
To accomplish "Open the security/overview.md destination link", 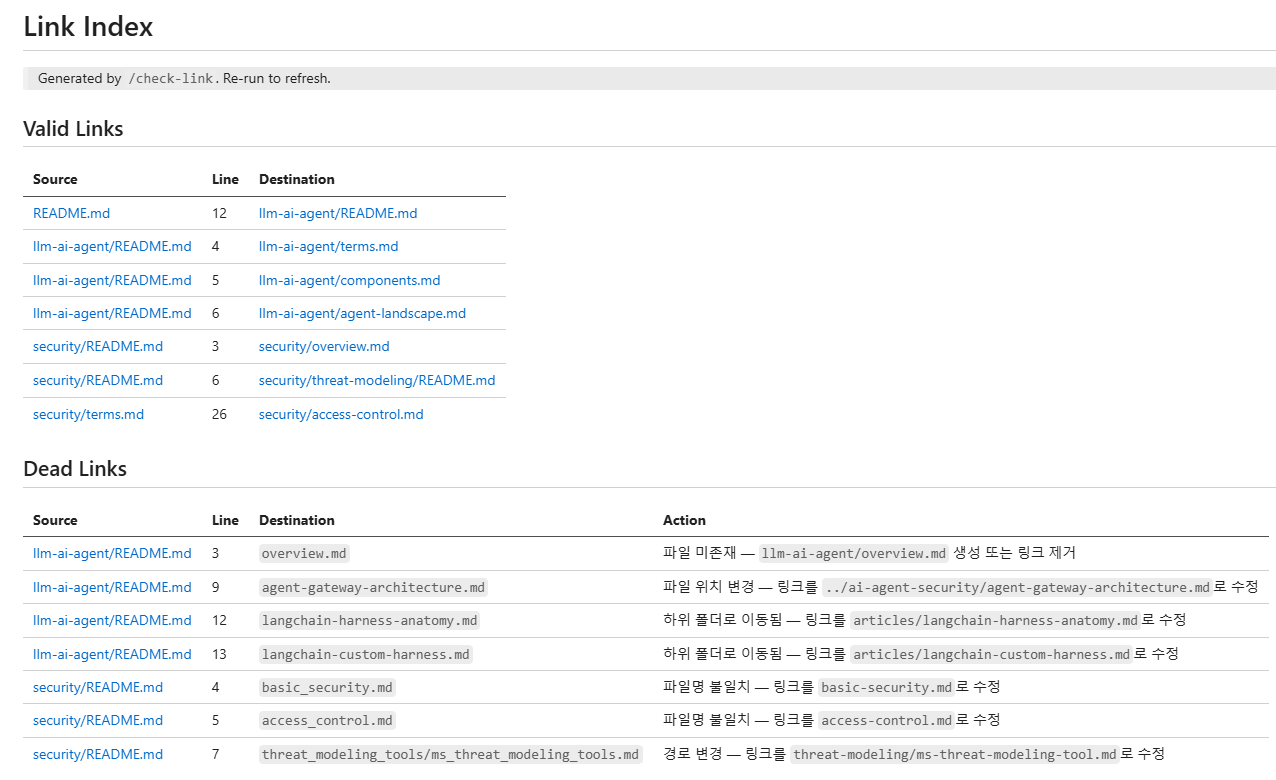I will [x=324, y=346].
